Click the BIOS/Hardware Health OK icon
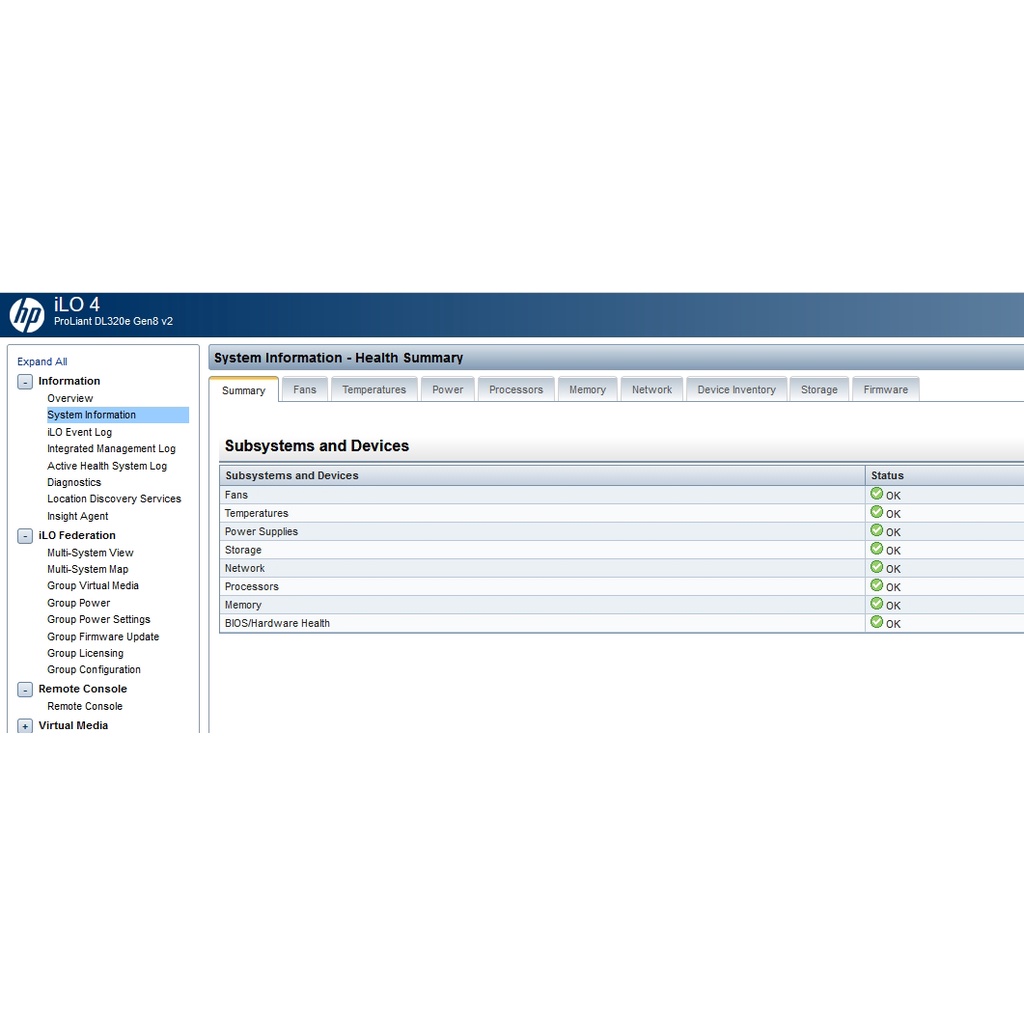1024x1024 pixels. point(877,622)
